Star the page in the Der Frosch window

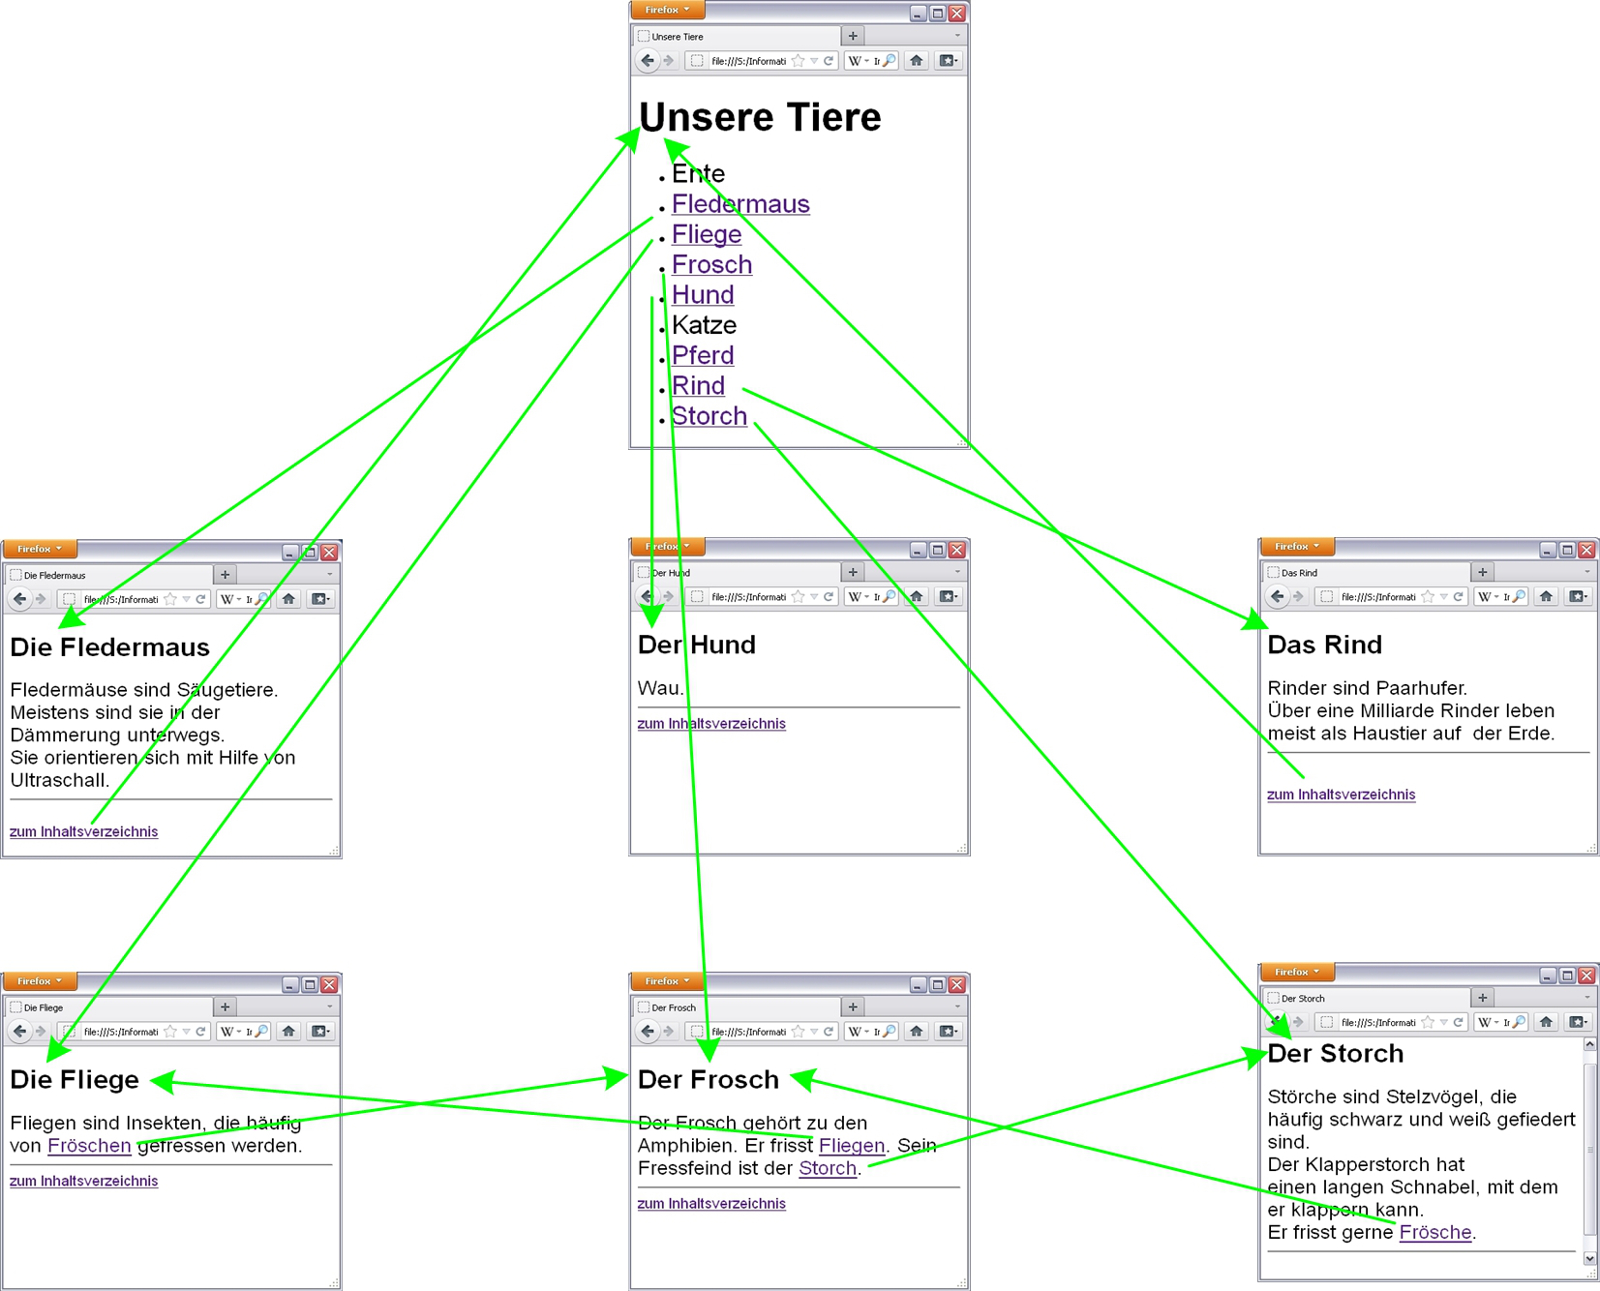click(x=798, y=1031)
